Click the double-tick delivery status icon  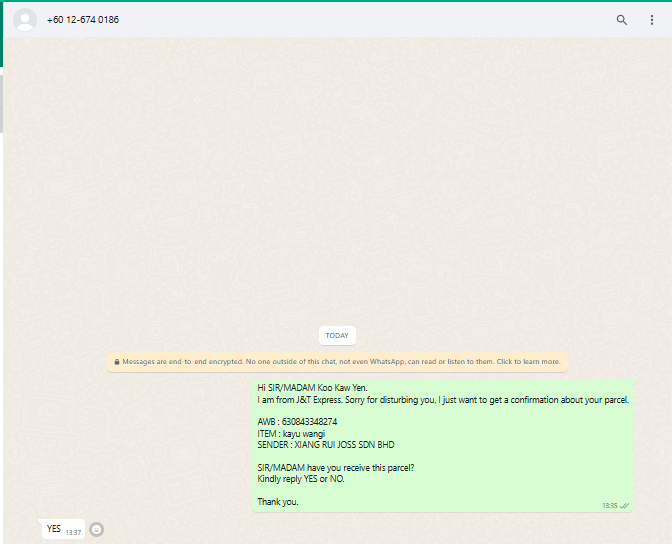click(x=625, y=506)
